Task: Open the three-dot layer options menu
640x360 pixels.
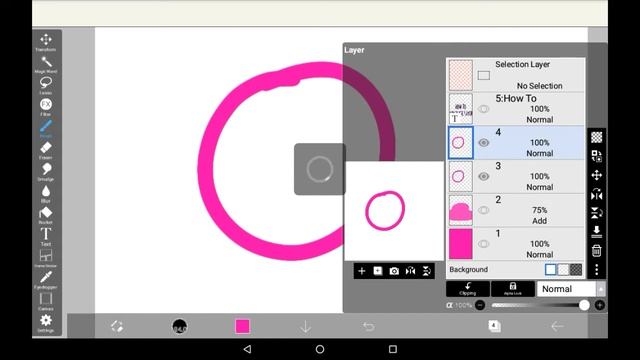Action: point(597,269)
